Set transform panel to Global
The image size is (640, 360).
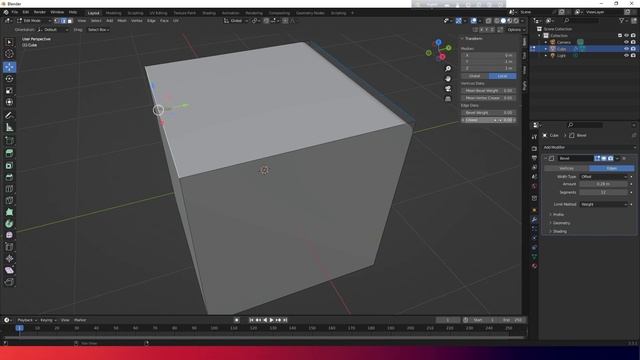tap(475, 76)
